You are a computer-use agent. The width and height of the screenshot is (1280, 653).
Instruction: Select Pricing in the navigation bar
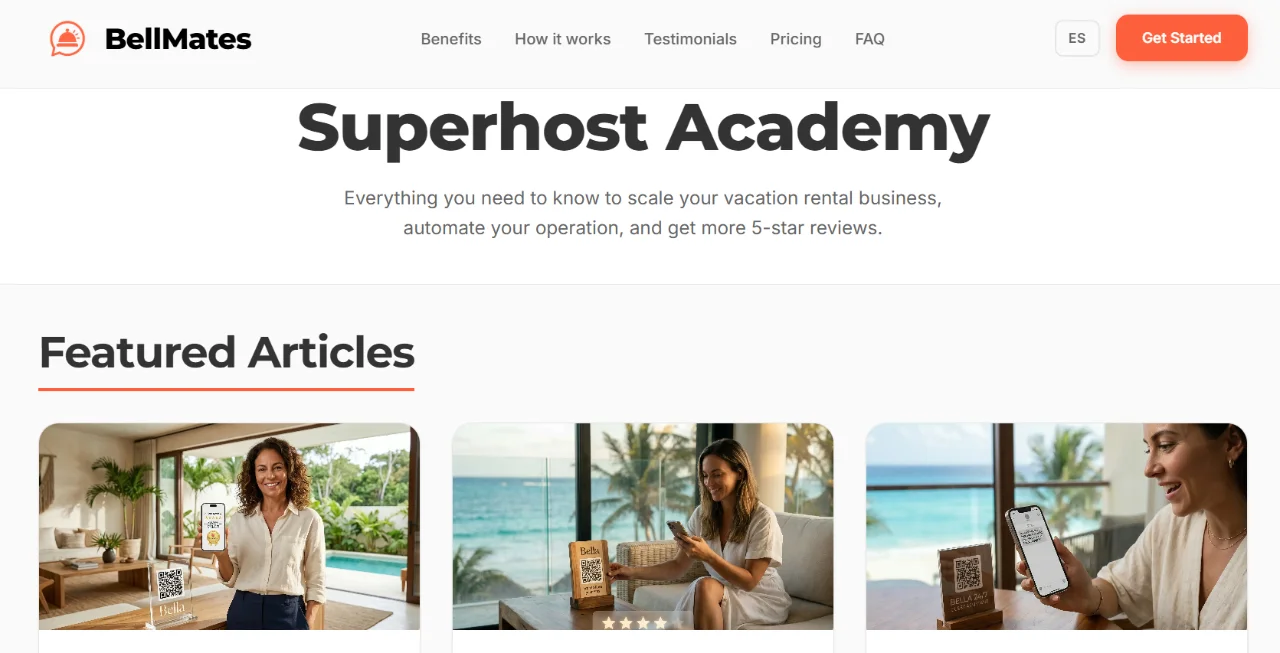pos(796,39)
